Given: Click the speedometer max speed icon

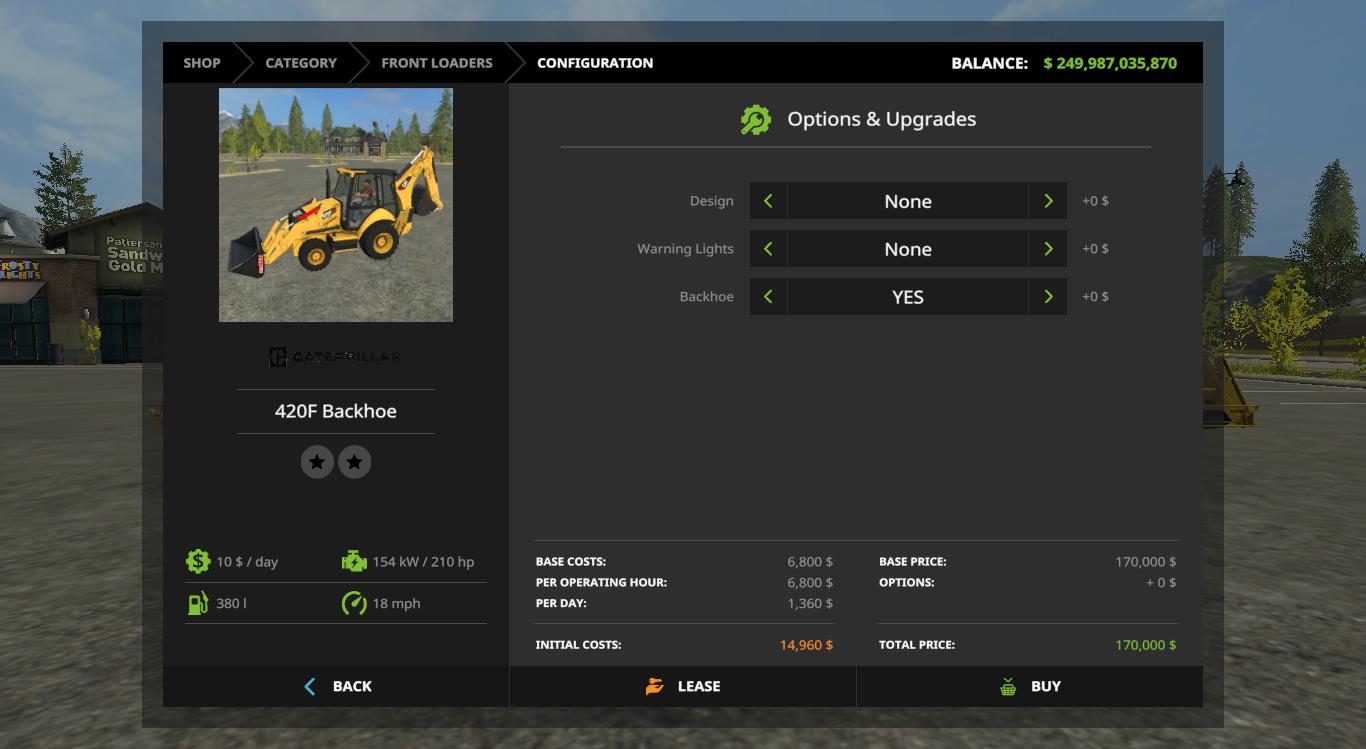Looking at the screenshot, I should coord(354,603).
